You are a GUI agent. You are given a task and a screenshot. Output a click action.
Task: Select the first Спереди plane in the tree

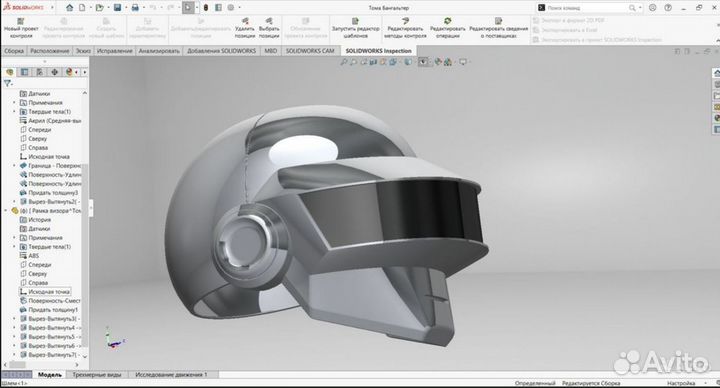pyautogui.click(x=35, y=129)
